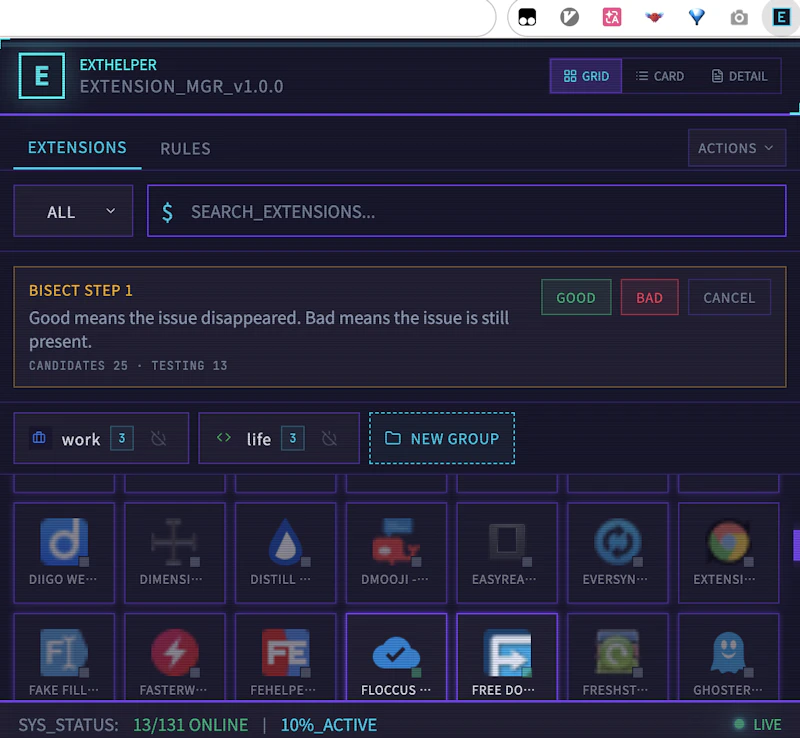
Task: Select the FreshStart extension tile
Action: coord(618,657)
